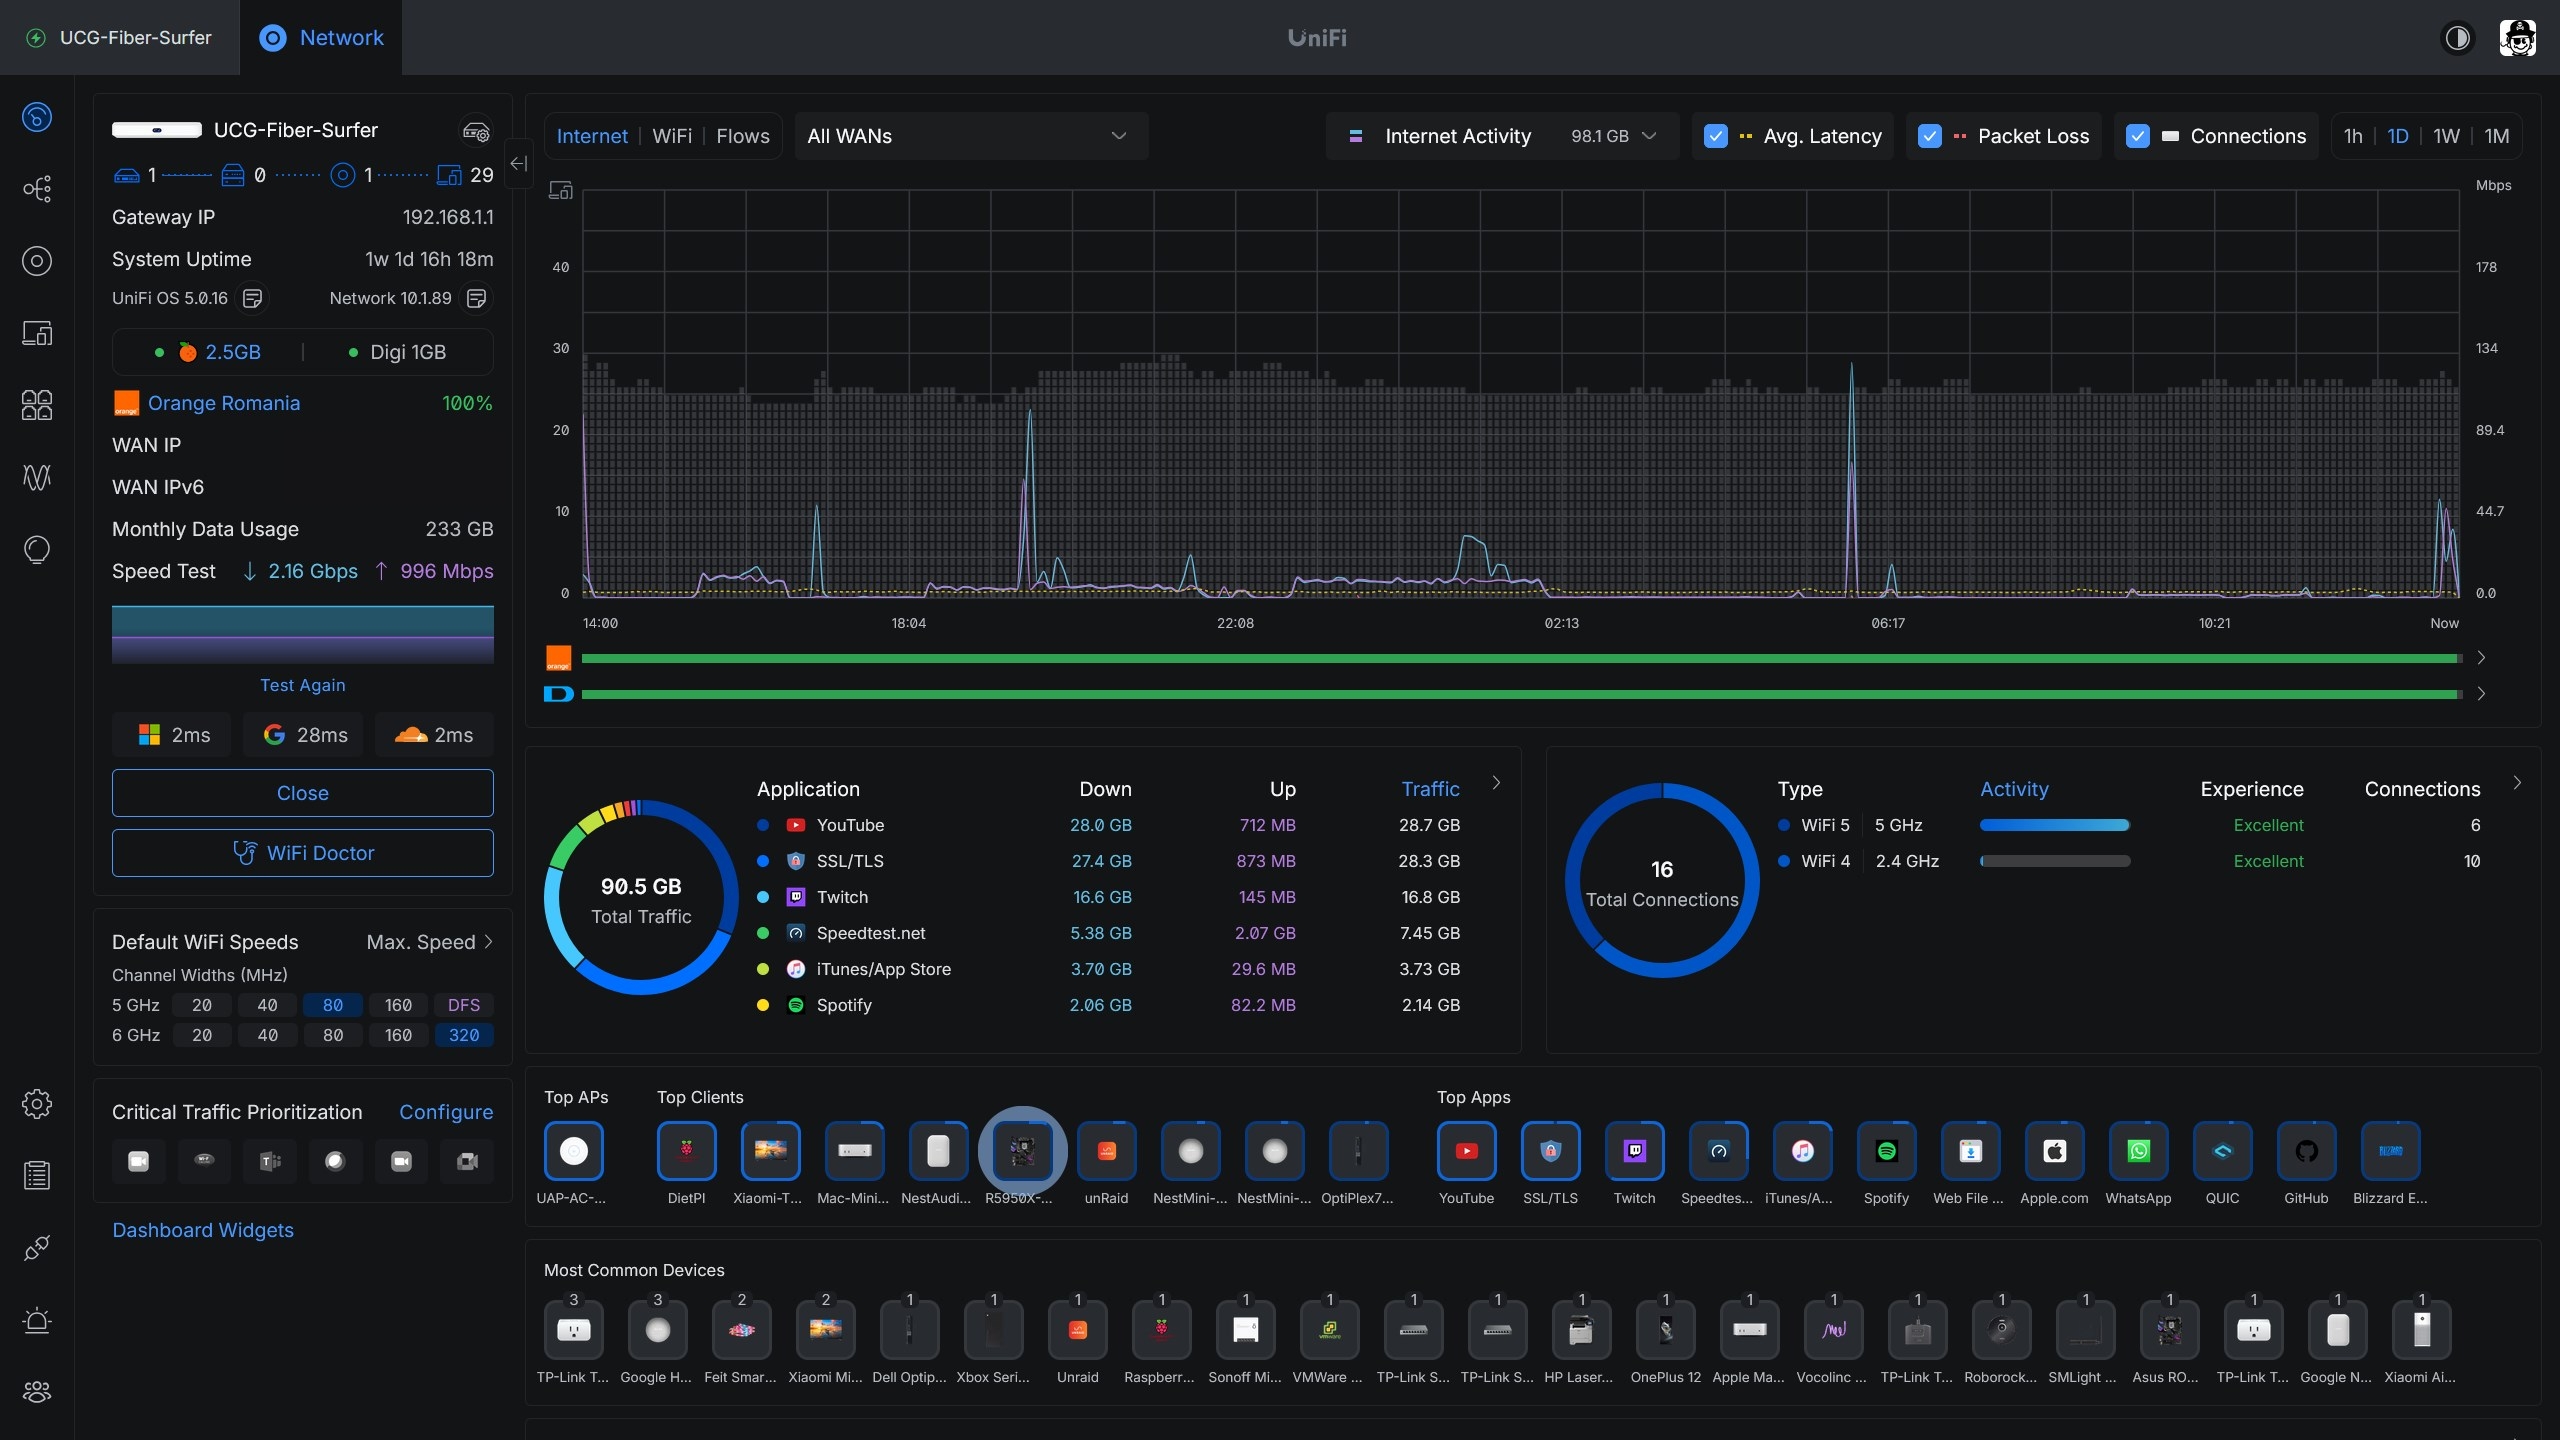Select the Twitch icon in Top Apps
Image resolution: width=2560 pixels, height=1440 pixels.
point(1634,1151)
